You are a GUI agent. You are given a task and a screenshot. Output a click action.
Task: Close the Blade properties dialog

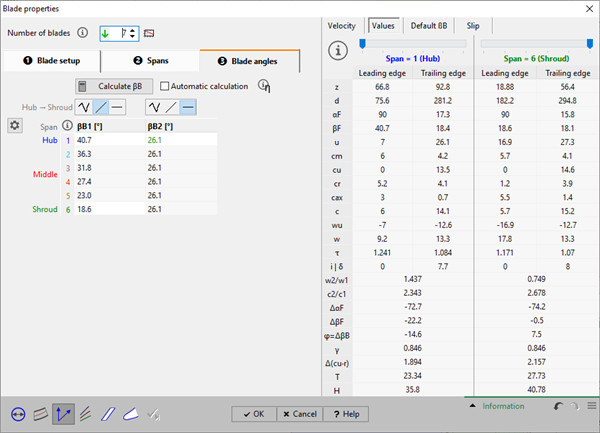[590, 9]
